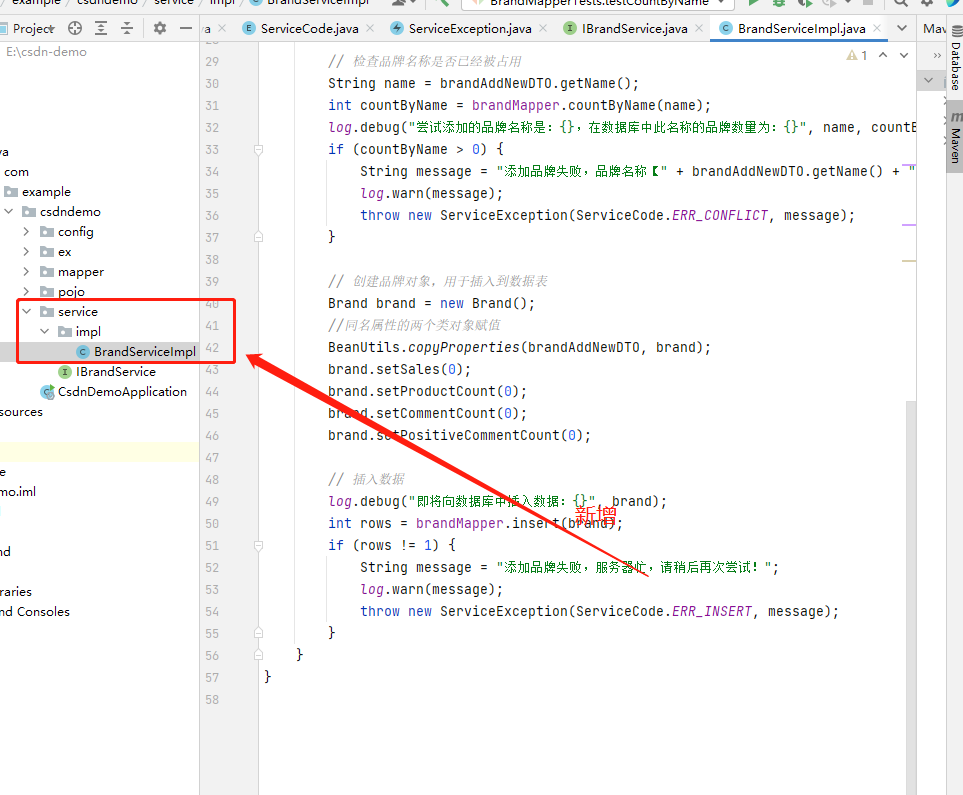Select BrandServiceImpl in the project tree
Screen dimensions: 963x795
click(x=144, y=351)
